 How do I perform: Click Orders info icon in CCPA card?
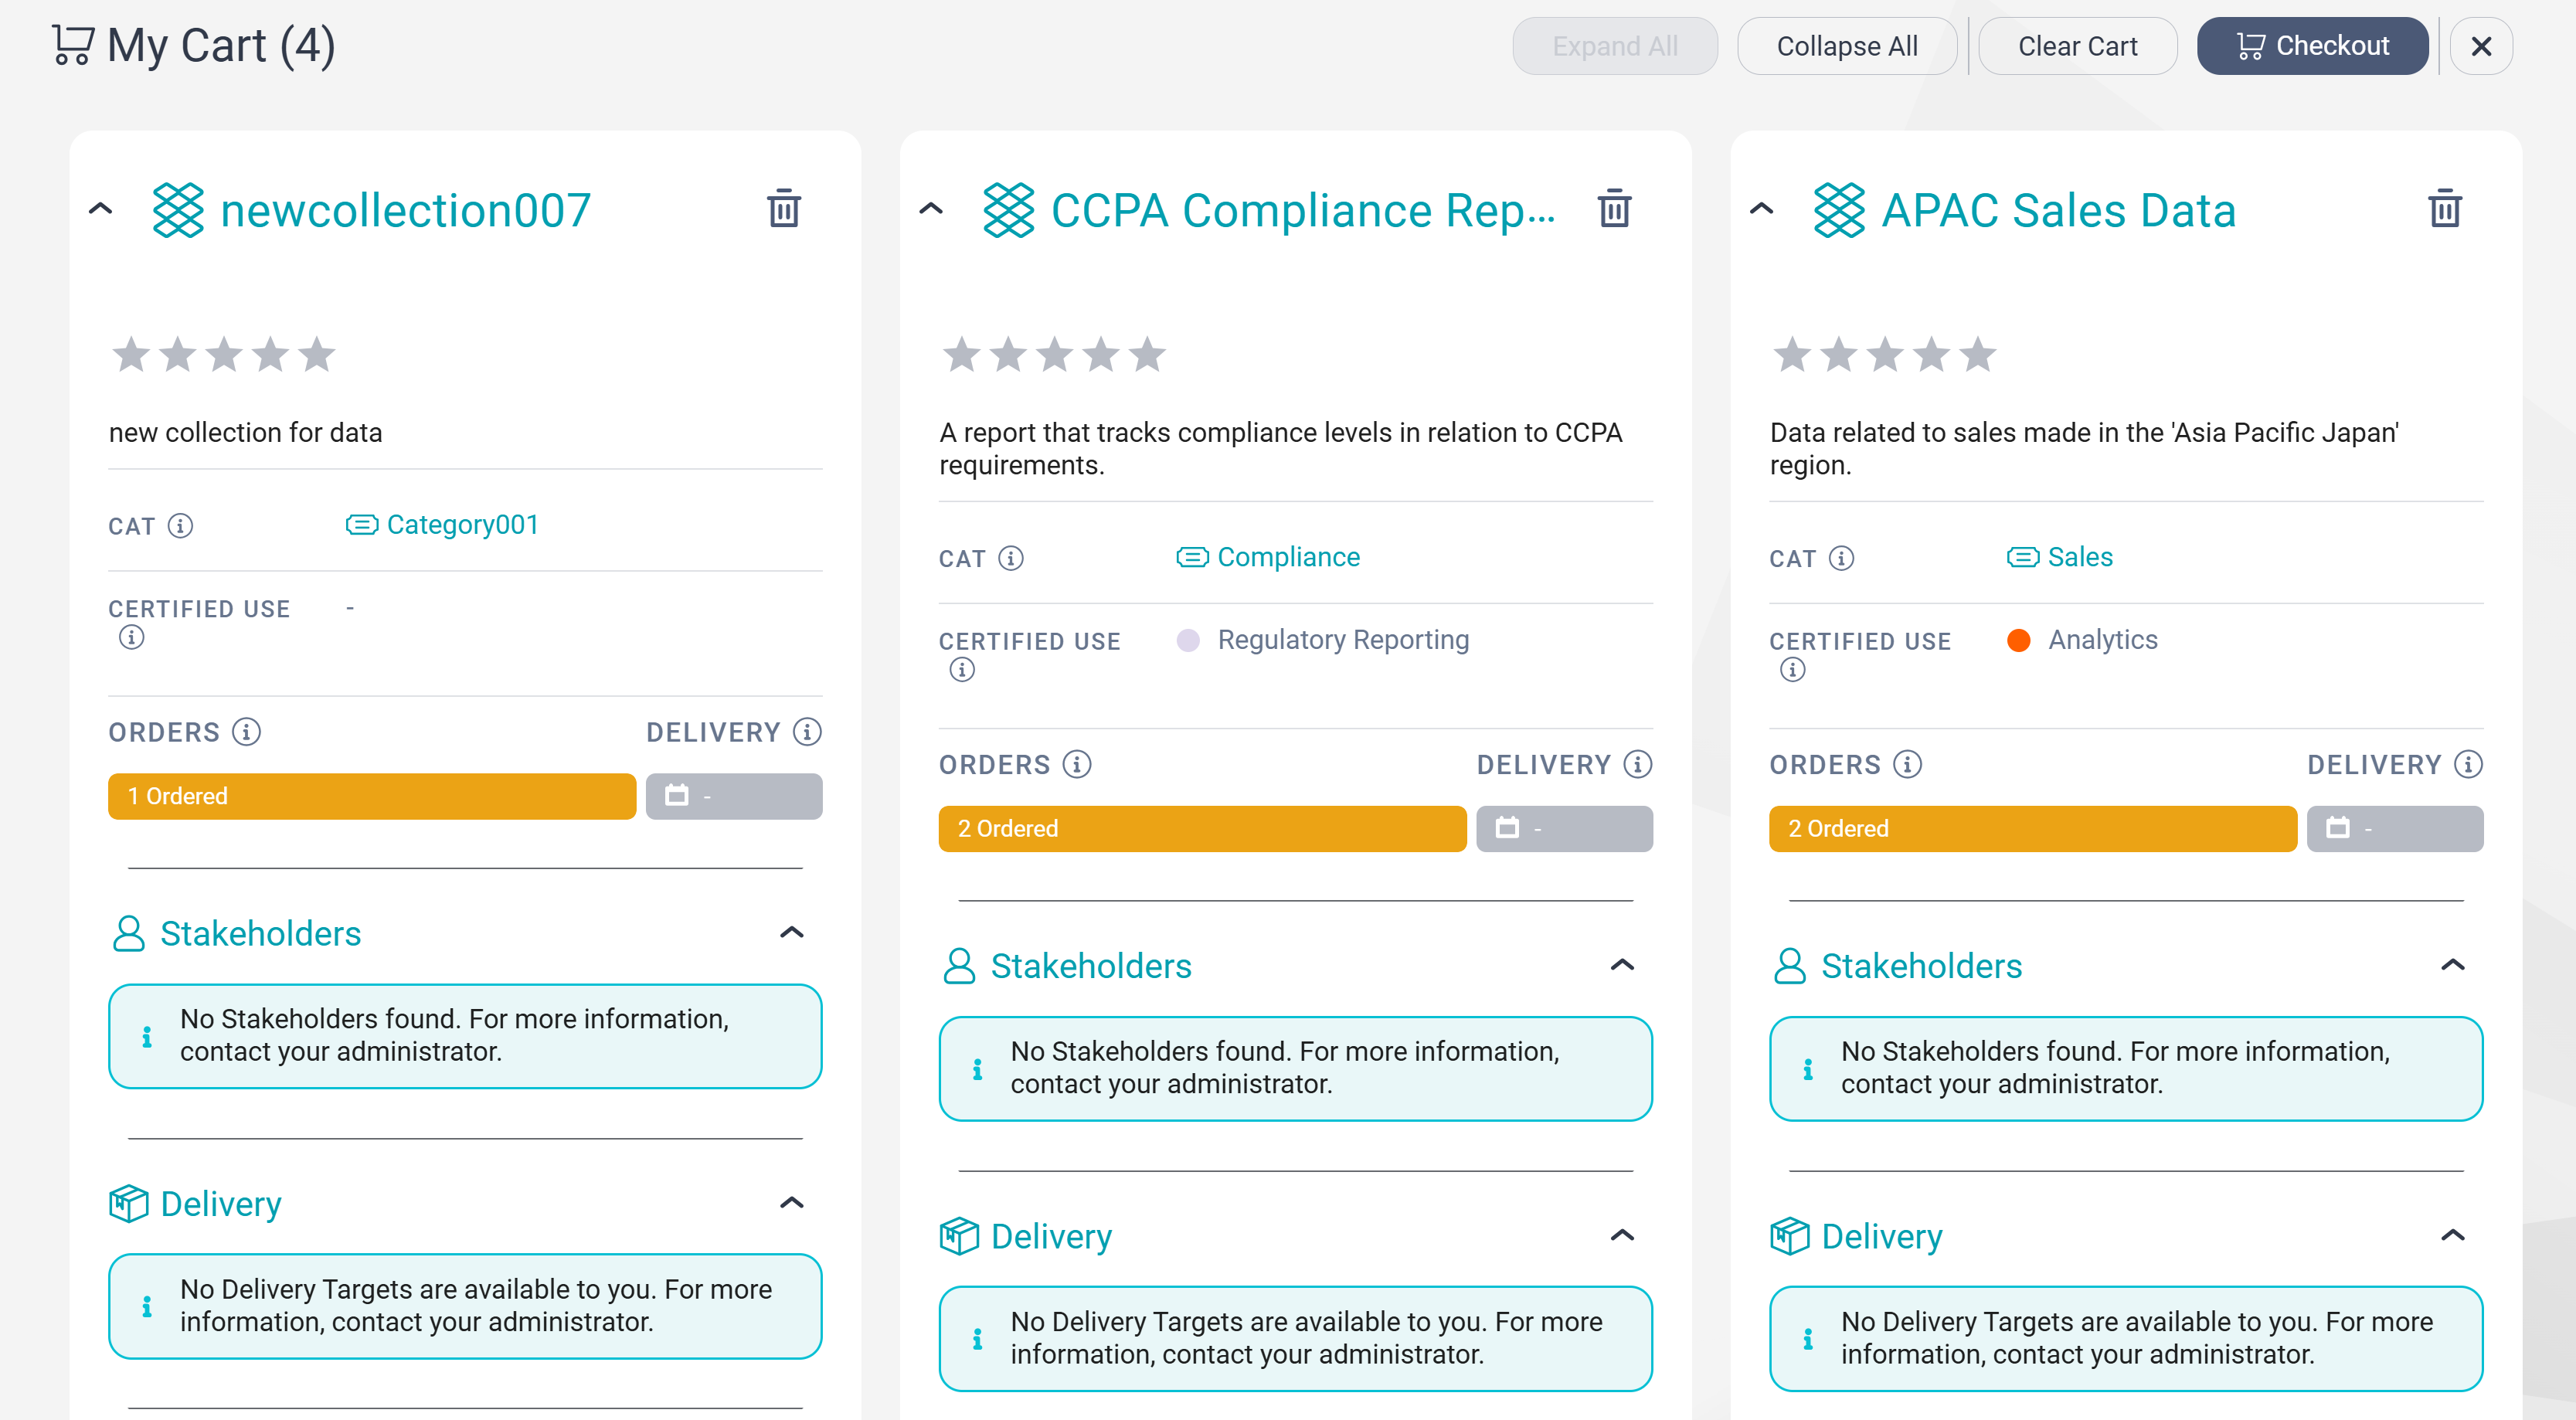click(1077, 765)
